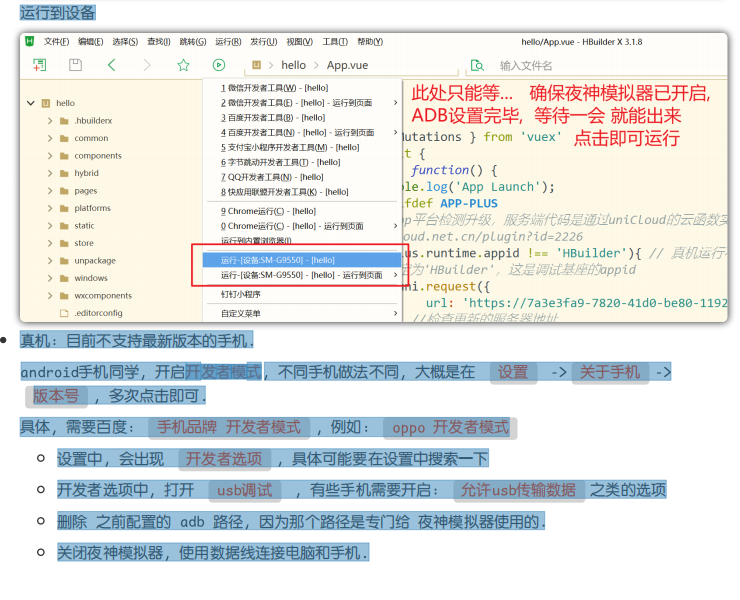This screenshot has height=600, width=740.
Task: Select 快应用联盟开发者工具(K) entry
Action: click(x=302, y=192)
